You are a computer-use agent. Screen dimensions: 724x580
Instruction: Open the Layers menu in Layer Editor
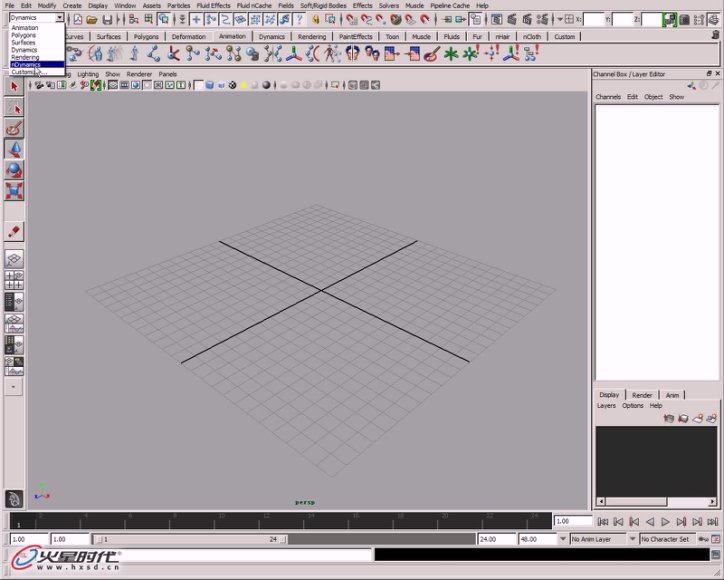click(606, 406)
